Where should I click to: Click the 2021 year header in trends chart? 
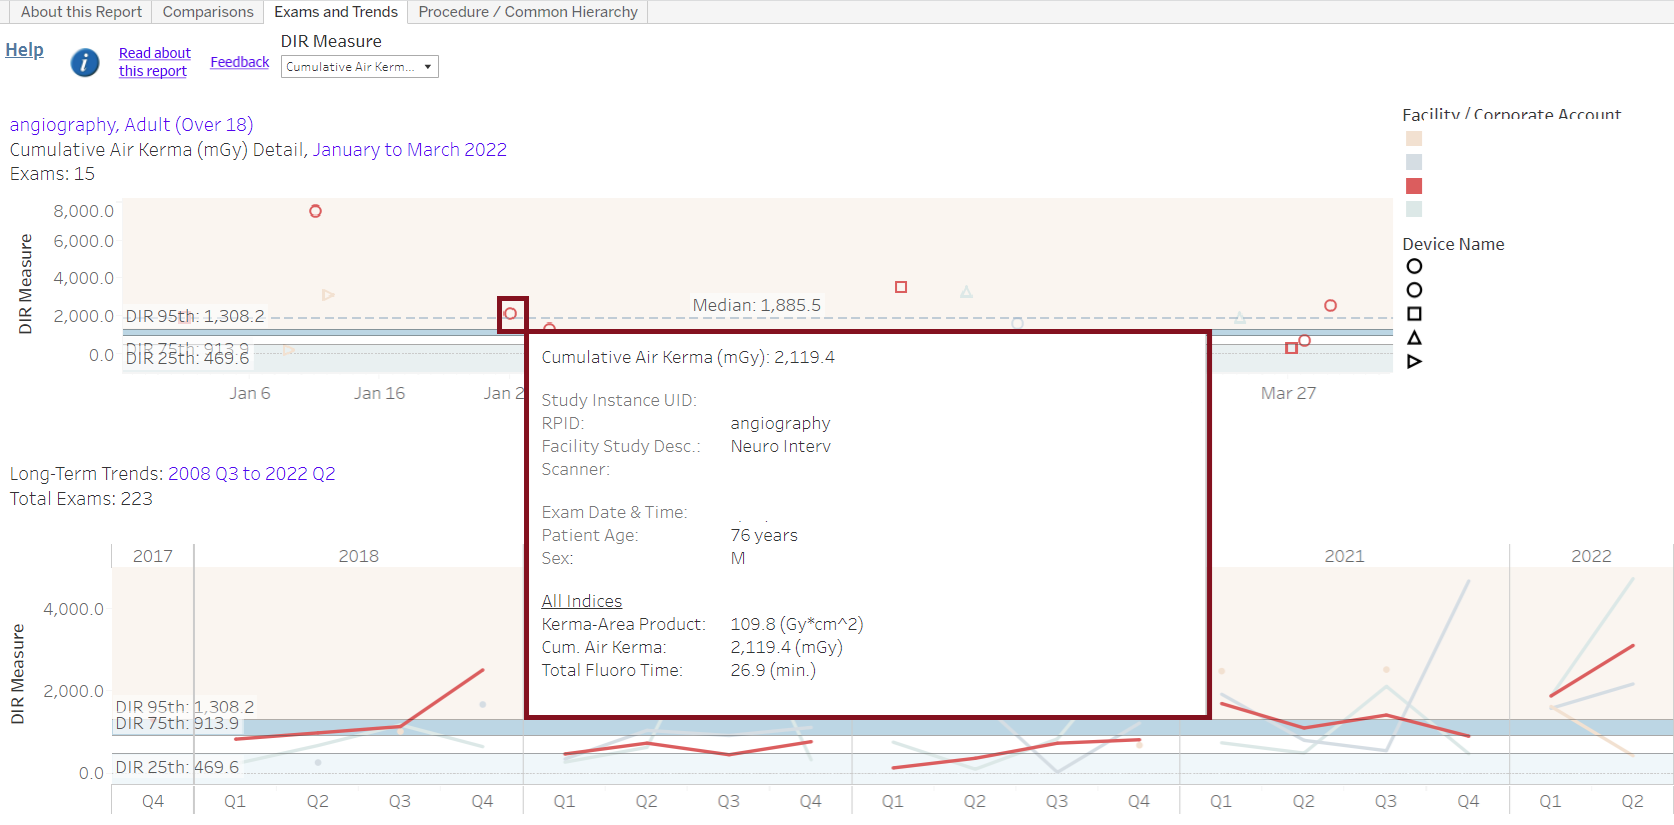click(x=1344, y=556)
